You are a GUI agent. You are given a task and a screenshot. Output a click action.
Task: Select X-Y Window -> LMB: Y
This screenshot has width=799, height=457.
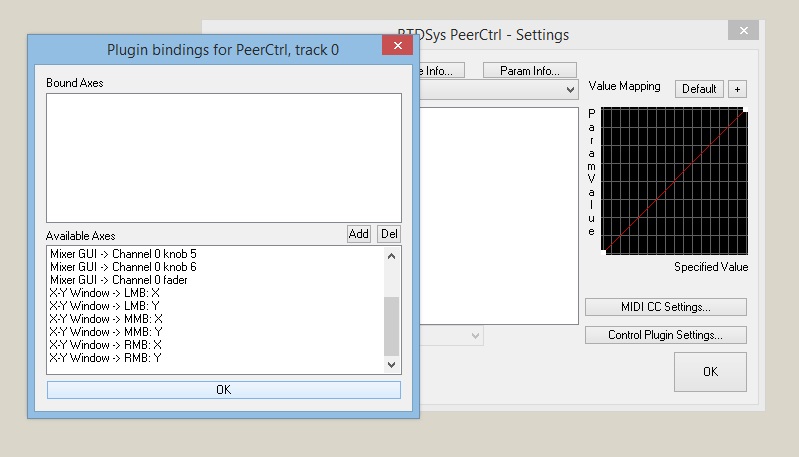(x=104, y=306)
